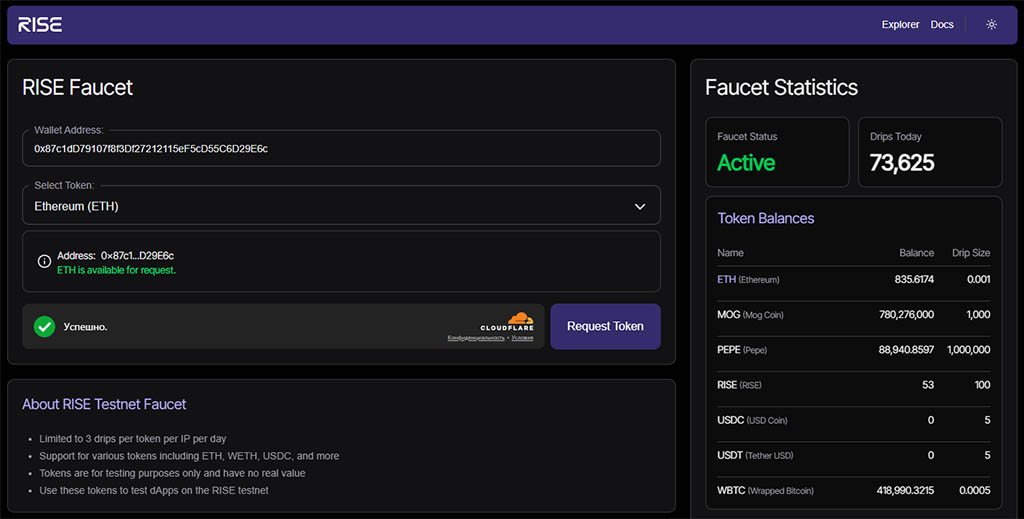Click the WBTC balance 418,990.3215
Viewport: 1024px width, 519px height.
point(905,490)
